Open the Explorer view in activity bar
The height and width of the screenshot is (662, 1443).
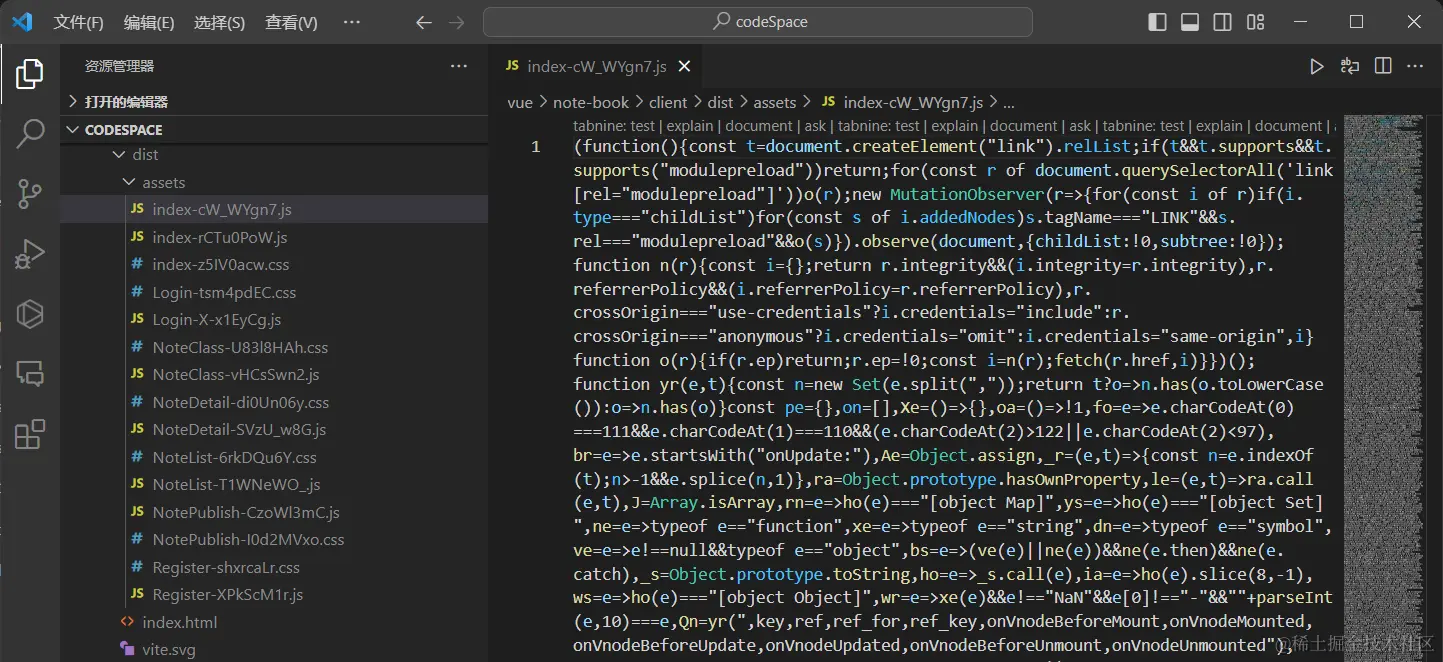[x=30, y=73]
